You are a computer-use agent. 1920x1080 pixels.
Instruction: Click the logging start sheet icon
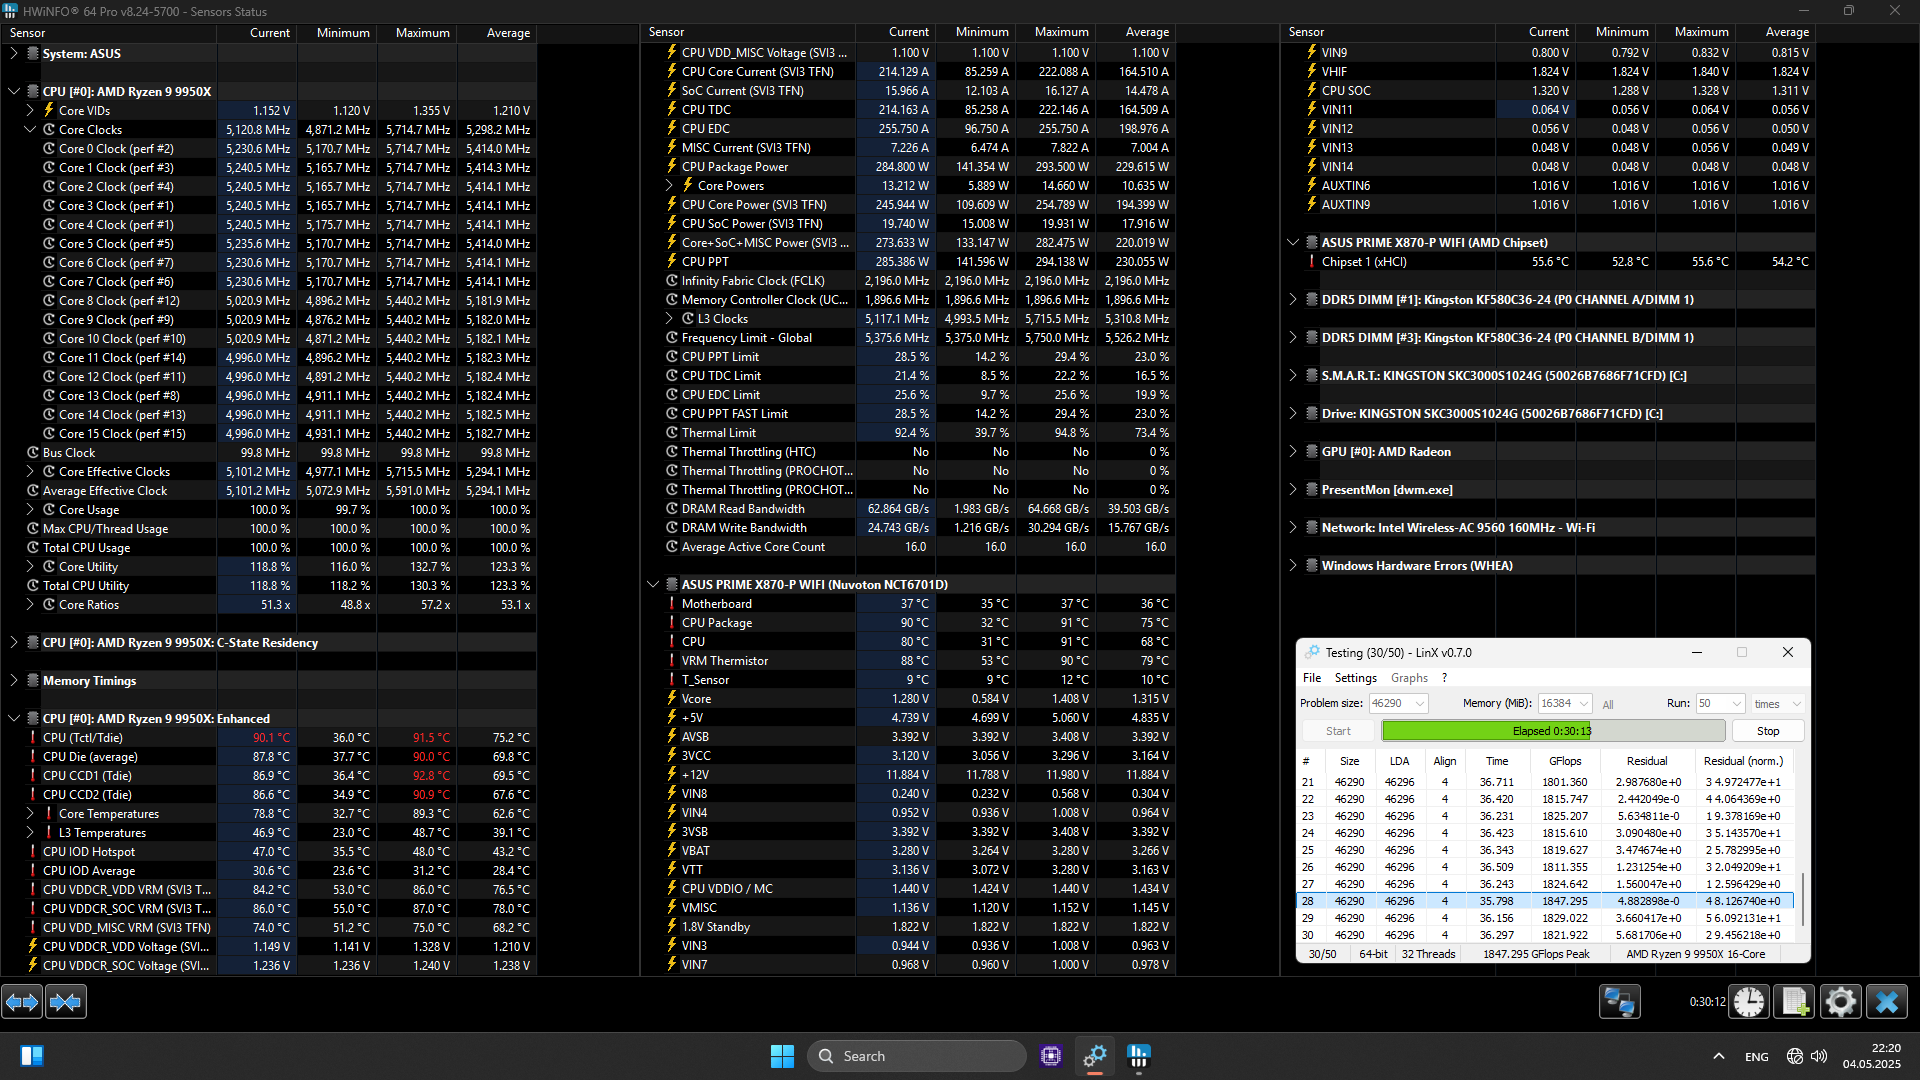[x=1794, y=1001]
